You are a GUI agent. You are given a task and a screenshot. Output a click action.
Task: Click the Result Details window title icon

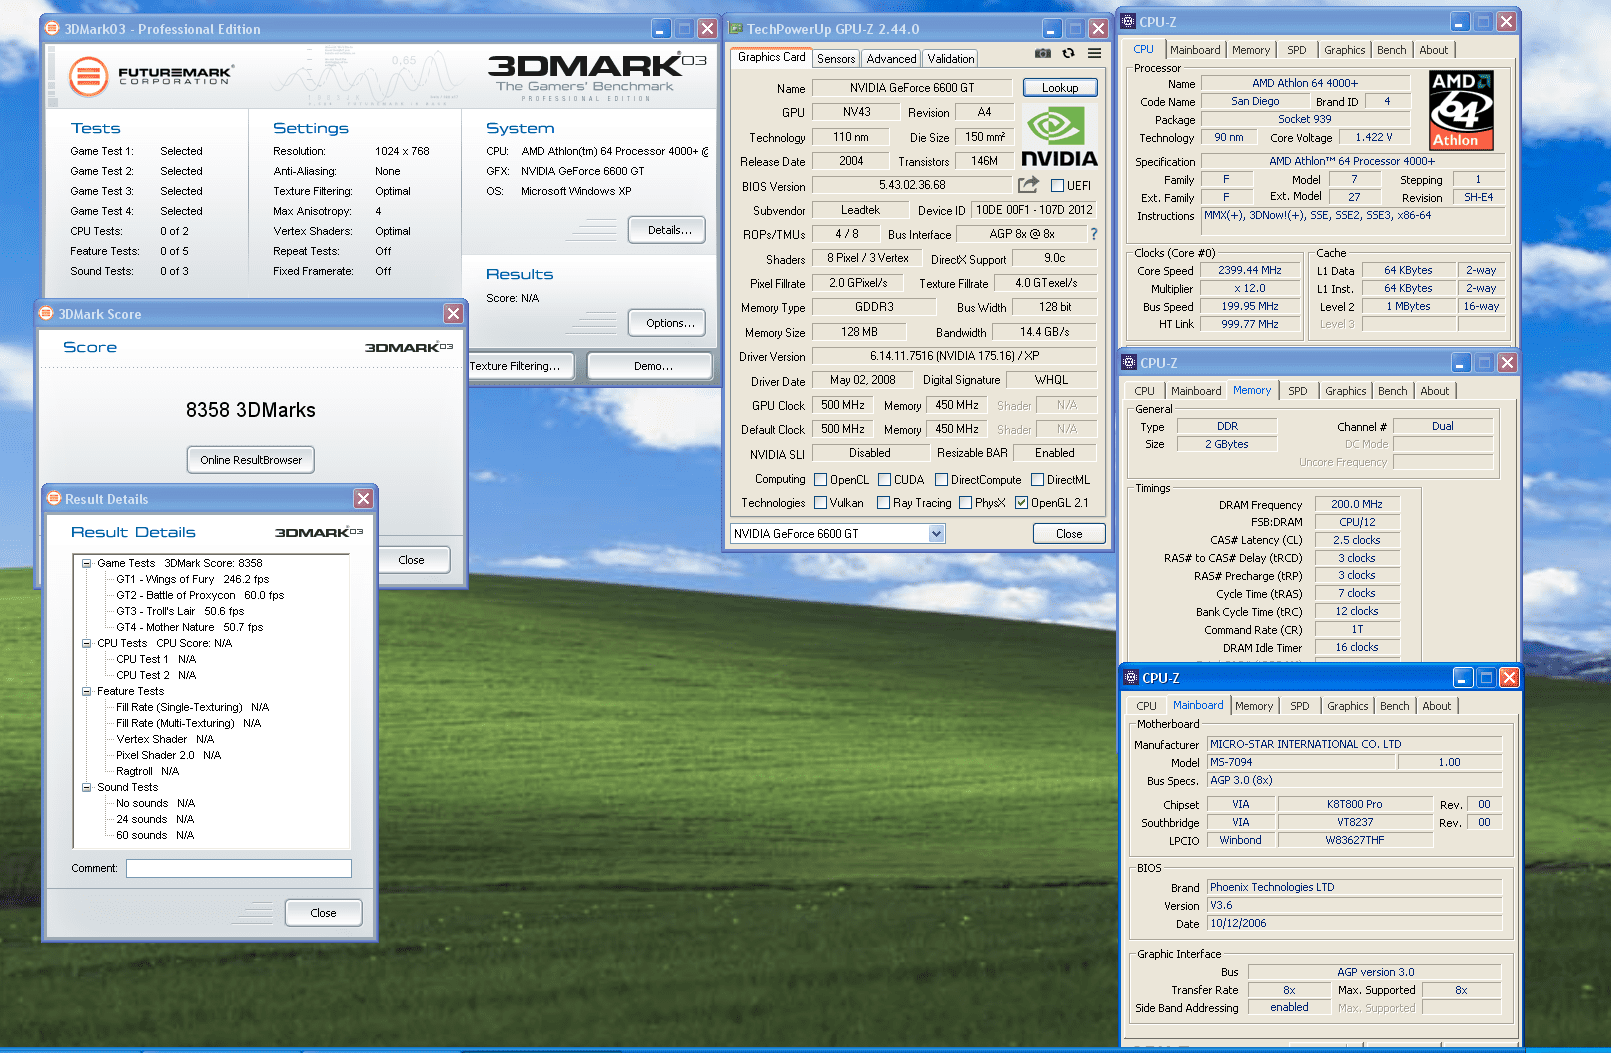point(54,498)
